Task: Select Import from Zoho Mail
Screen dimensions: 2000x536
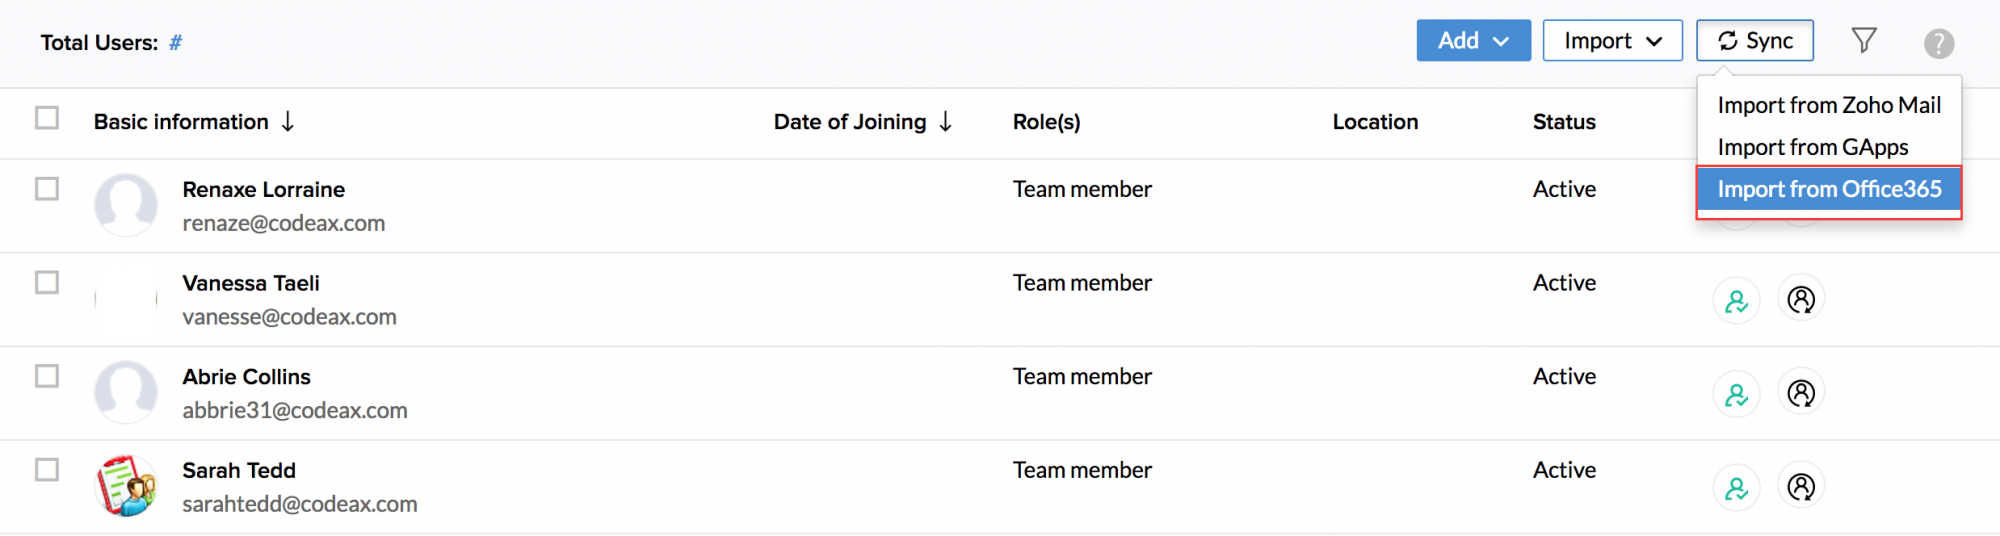Action: 1829,105
